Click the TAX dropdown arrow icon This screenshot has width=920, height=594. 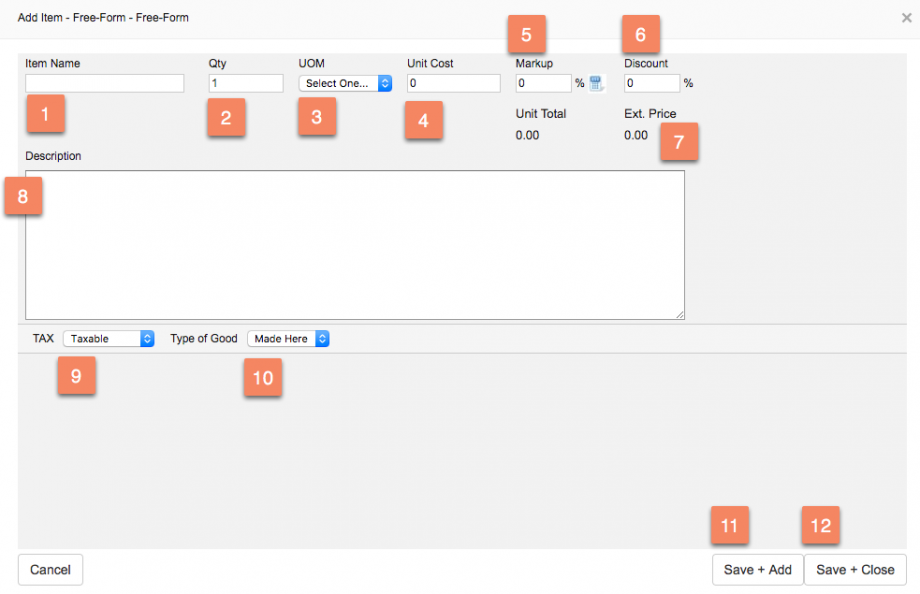point(145,338)
